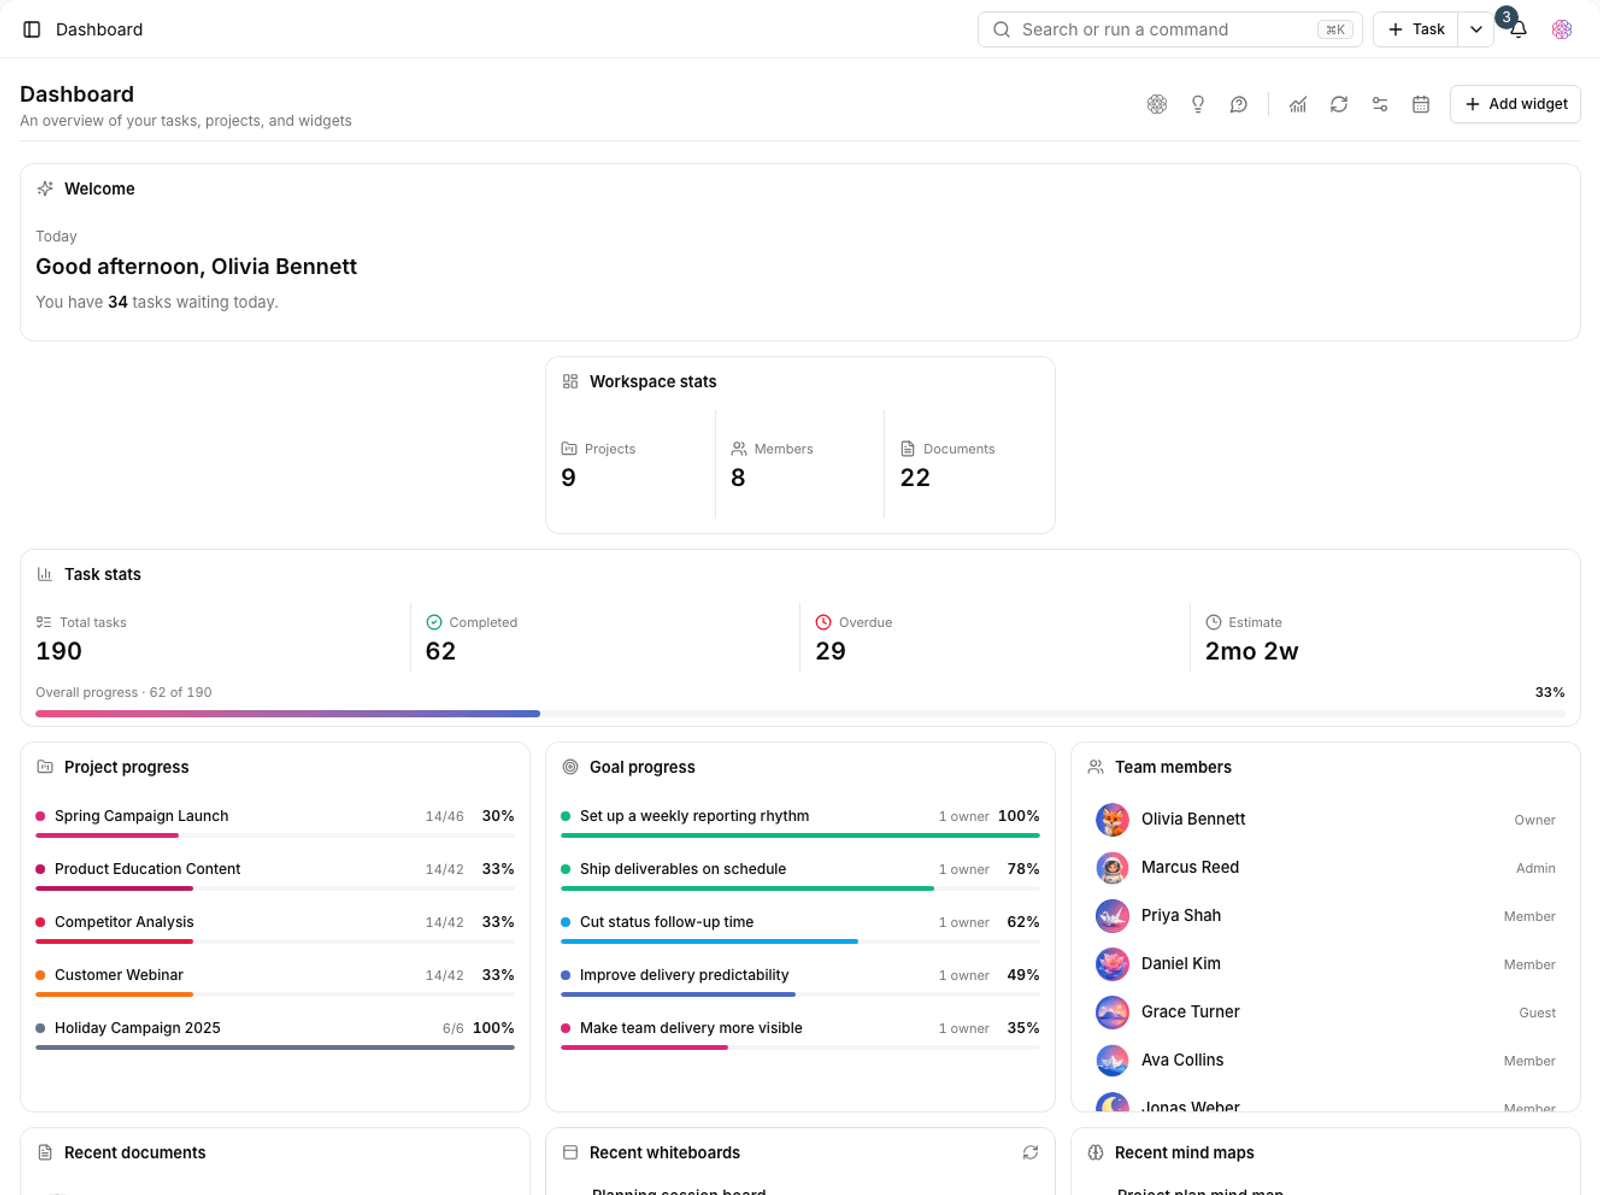Toggle the sidebar panel icon
Screen dimensions: 1600x1195
[x=32, y=30]
